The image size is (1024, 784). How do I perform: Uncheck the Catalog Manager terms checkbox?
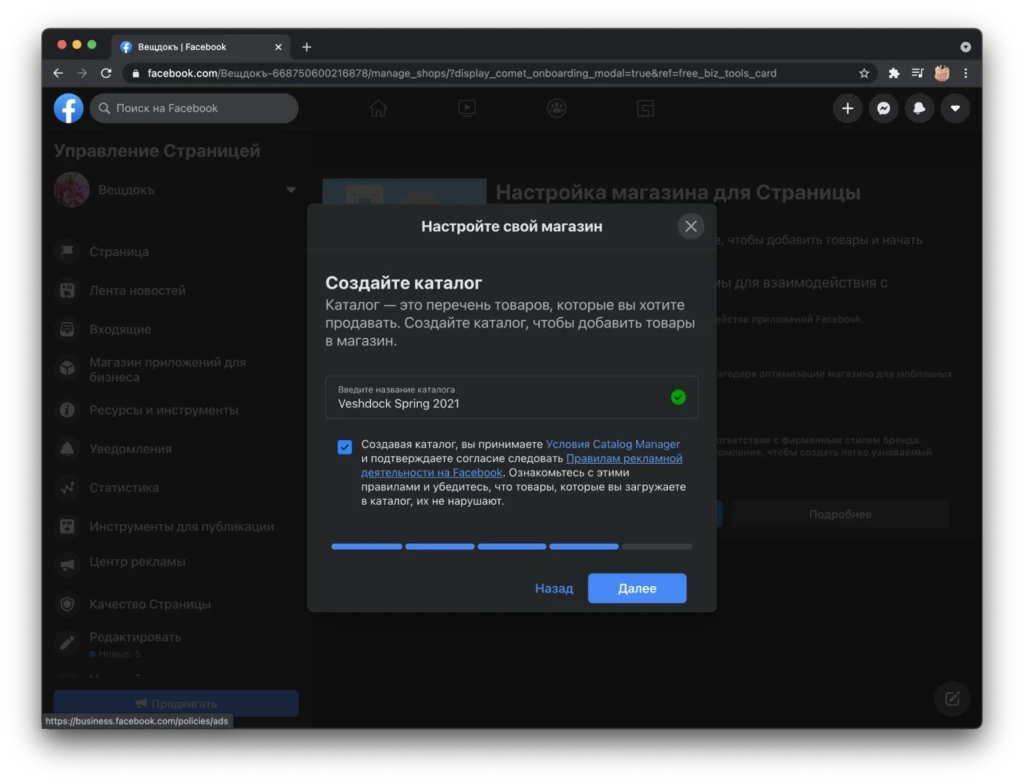pos(345,447)
